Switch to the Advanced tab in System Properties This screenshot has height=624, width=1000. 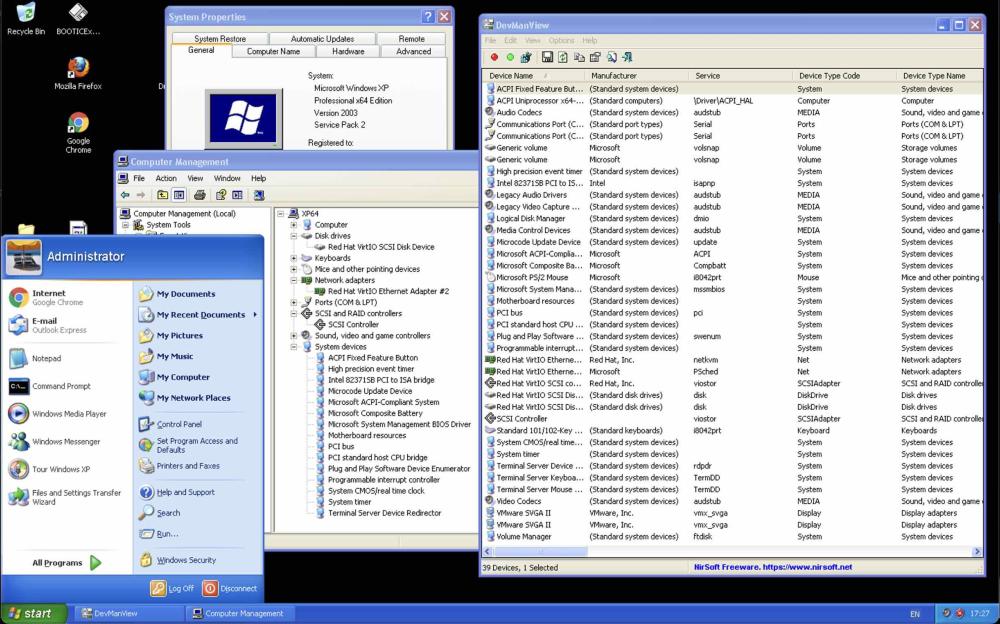pos(413,52)
